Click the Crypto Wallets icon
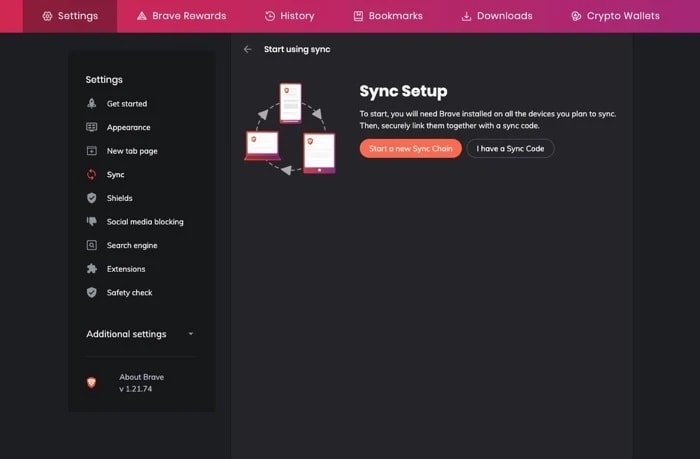Viewport: 700px width, 459px height. pos(576,16)
